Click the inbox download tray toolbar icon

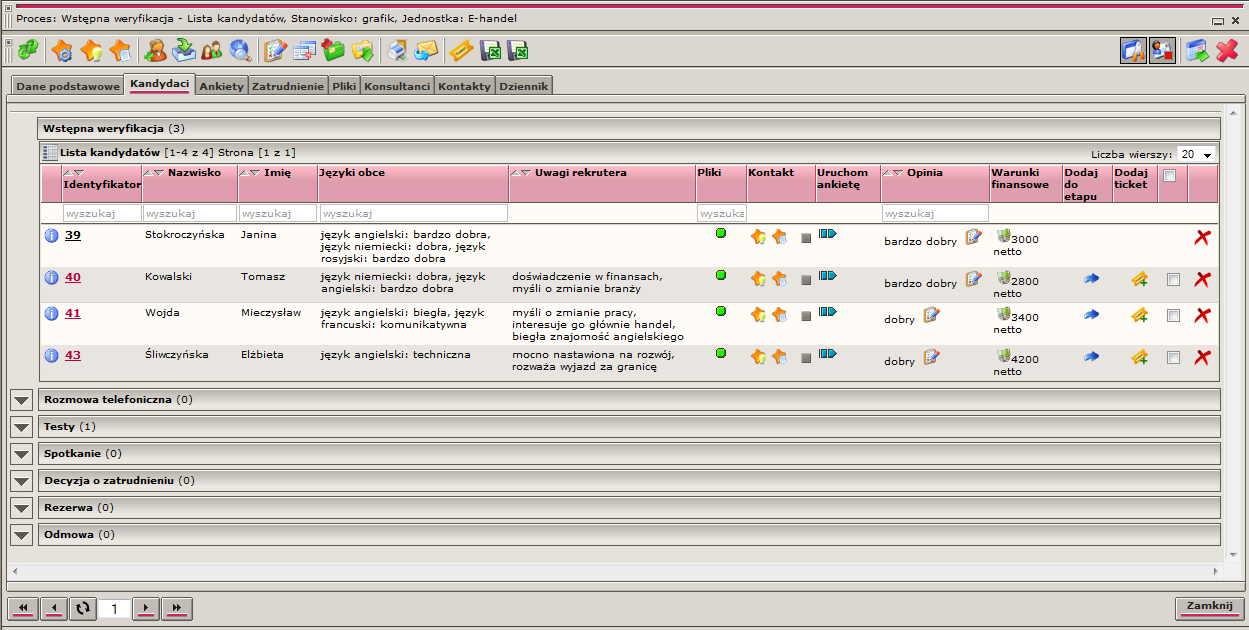click(x=184, y=50)
